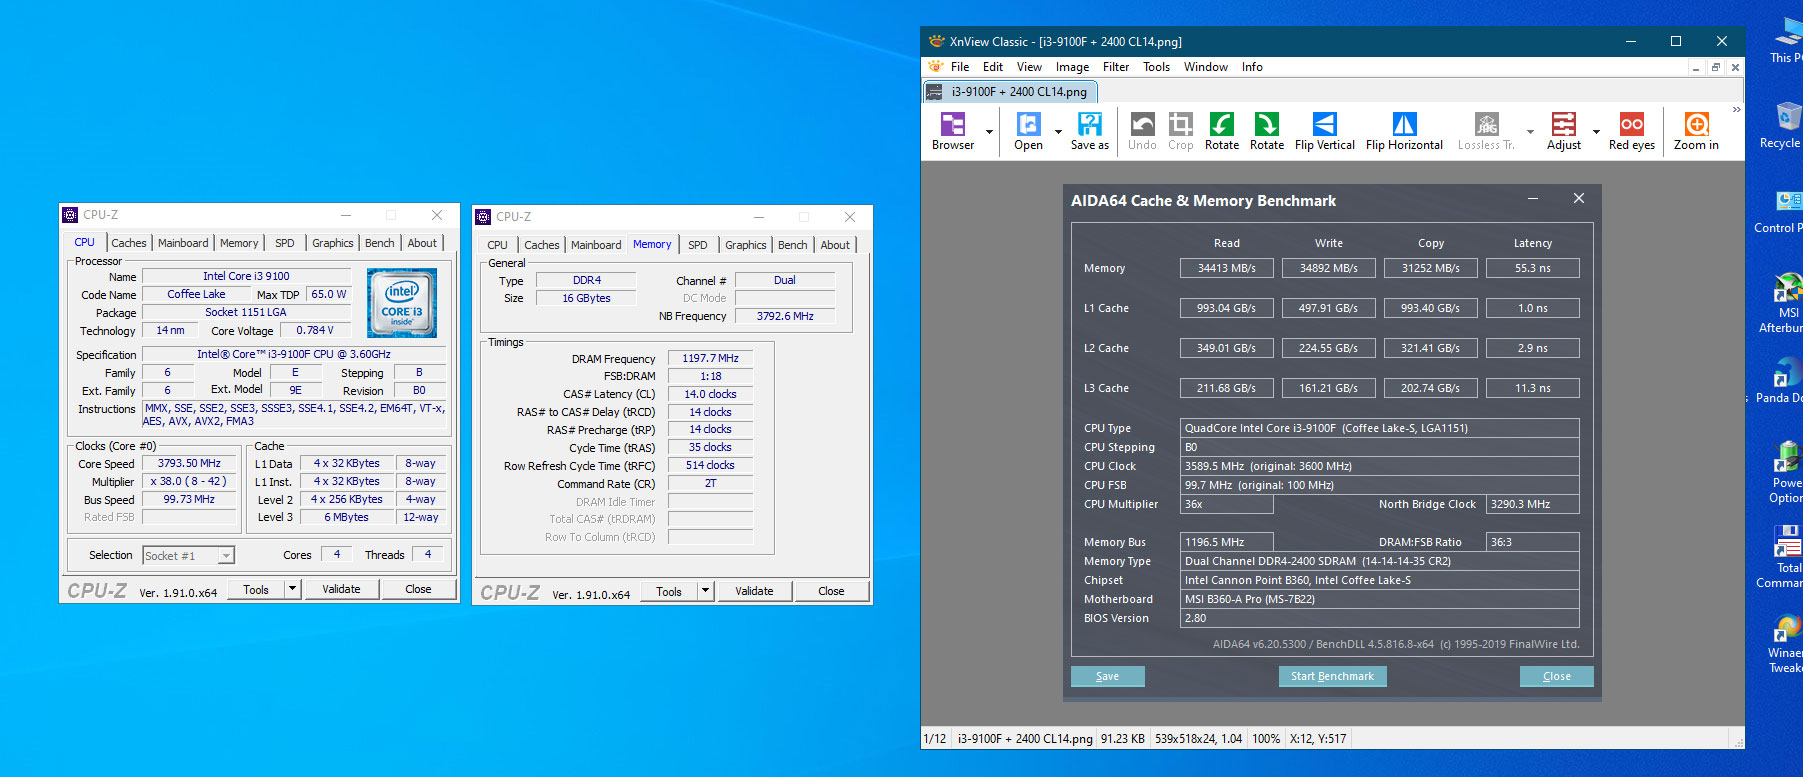Select the i3-9100F + 2400 CL14.png document tab
This screenshot has width=1803, height=777.
point(1010,92)
